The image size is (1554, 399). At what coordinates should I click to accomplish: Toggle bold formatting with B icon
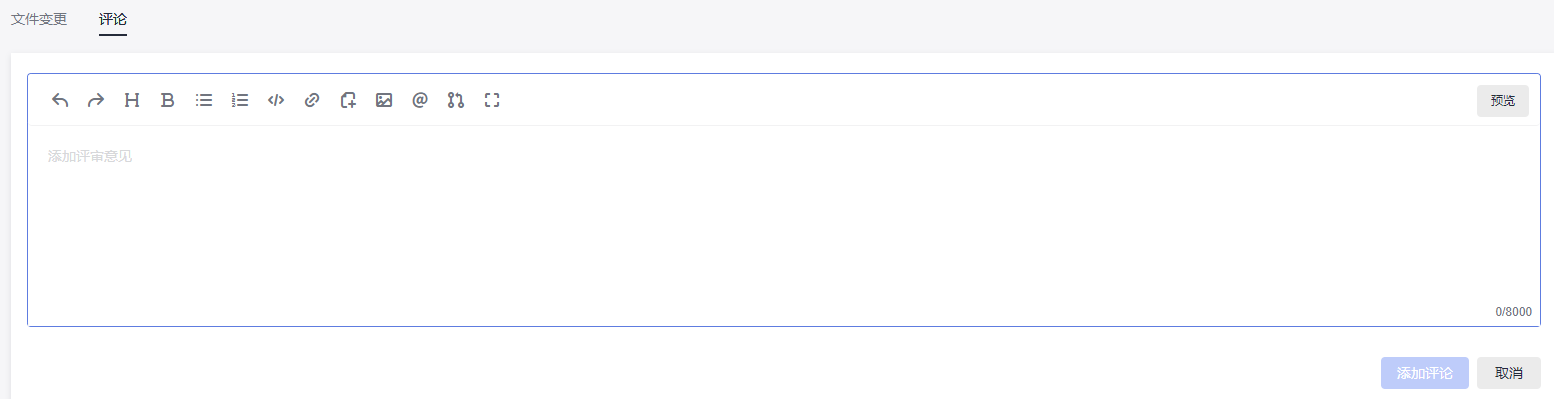point(168,100)
